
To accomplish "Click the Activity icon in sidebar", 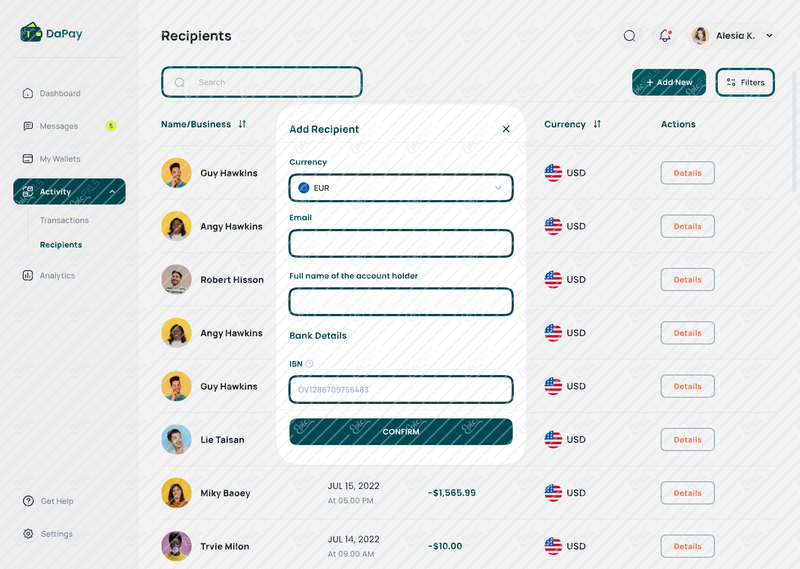I will [x=28, y=191].
